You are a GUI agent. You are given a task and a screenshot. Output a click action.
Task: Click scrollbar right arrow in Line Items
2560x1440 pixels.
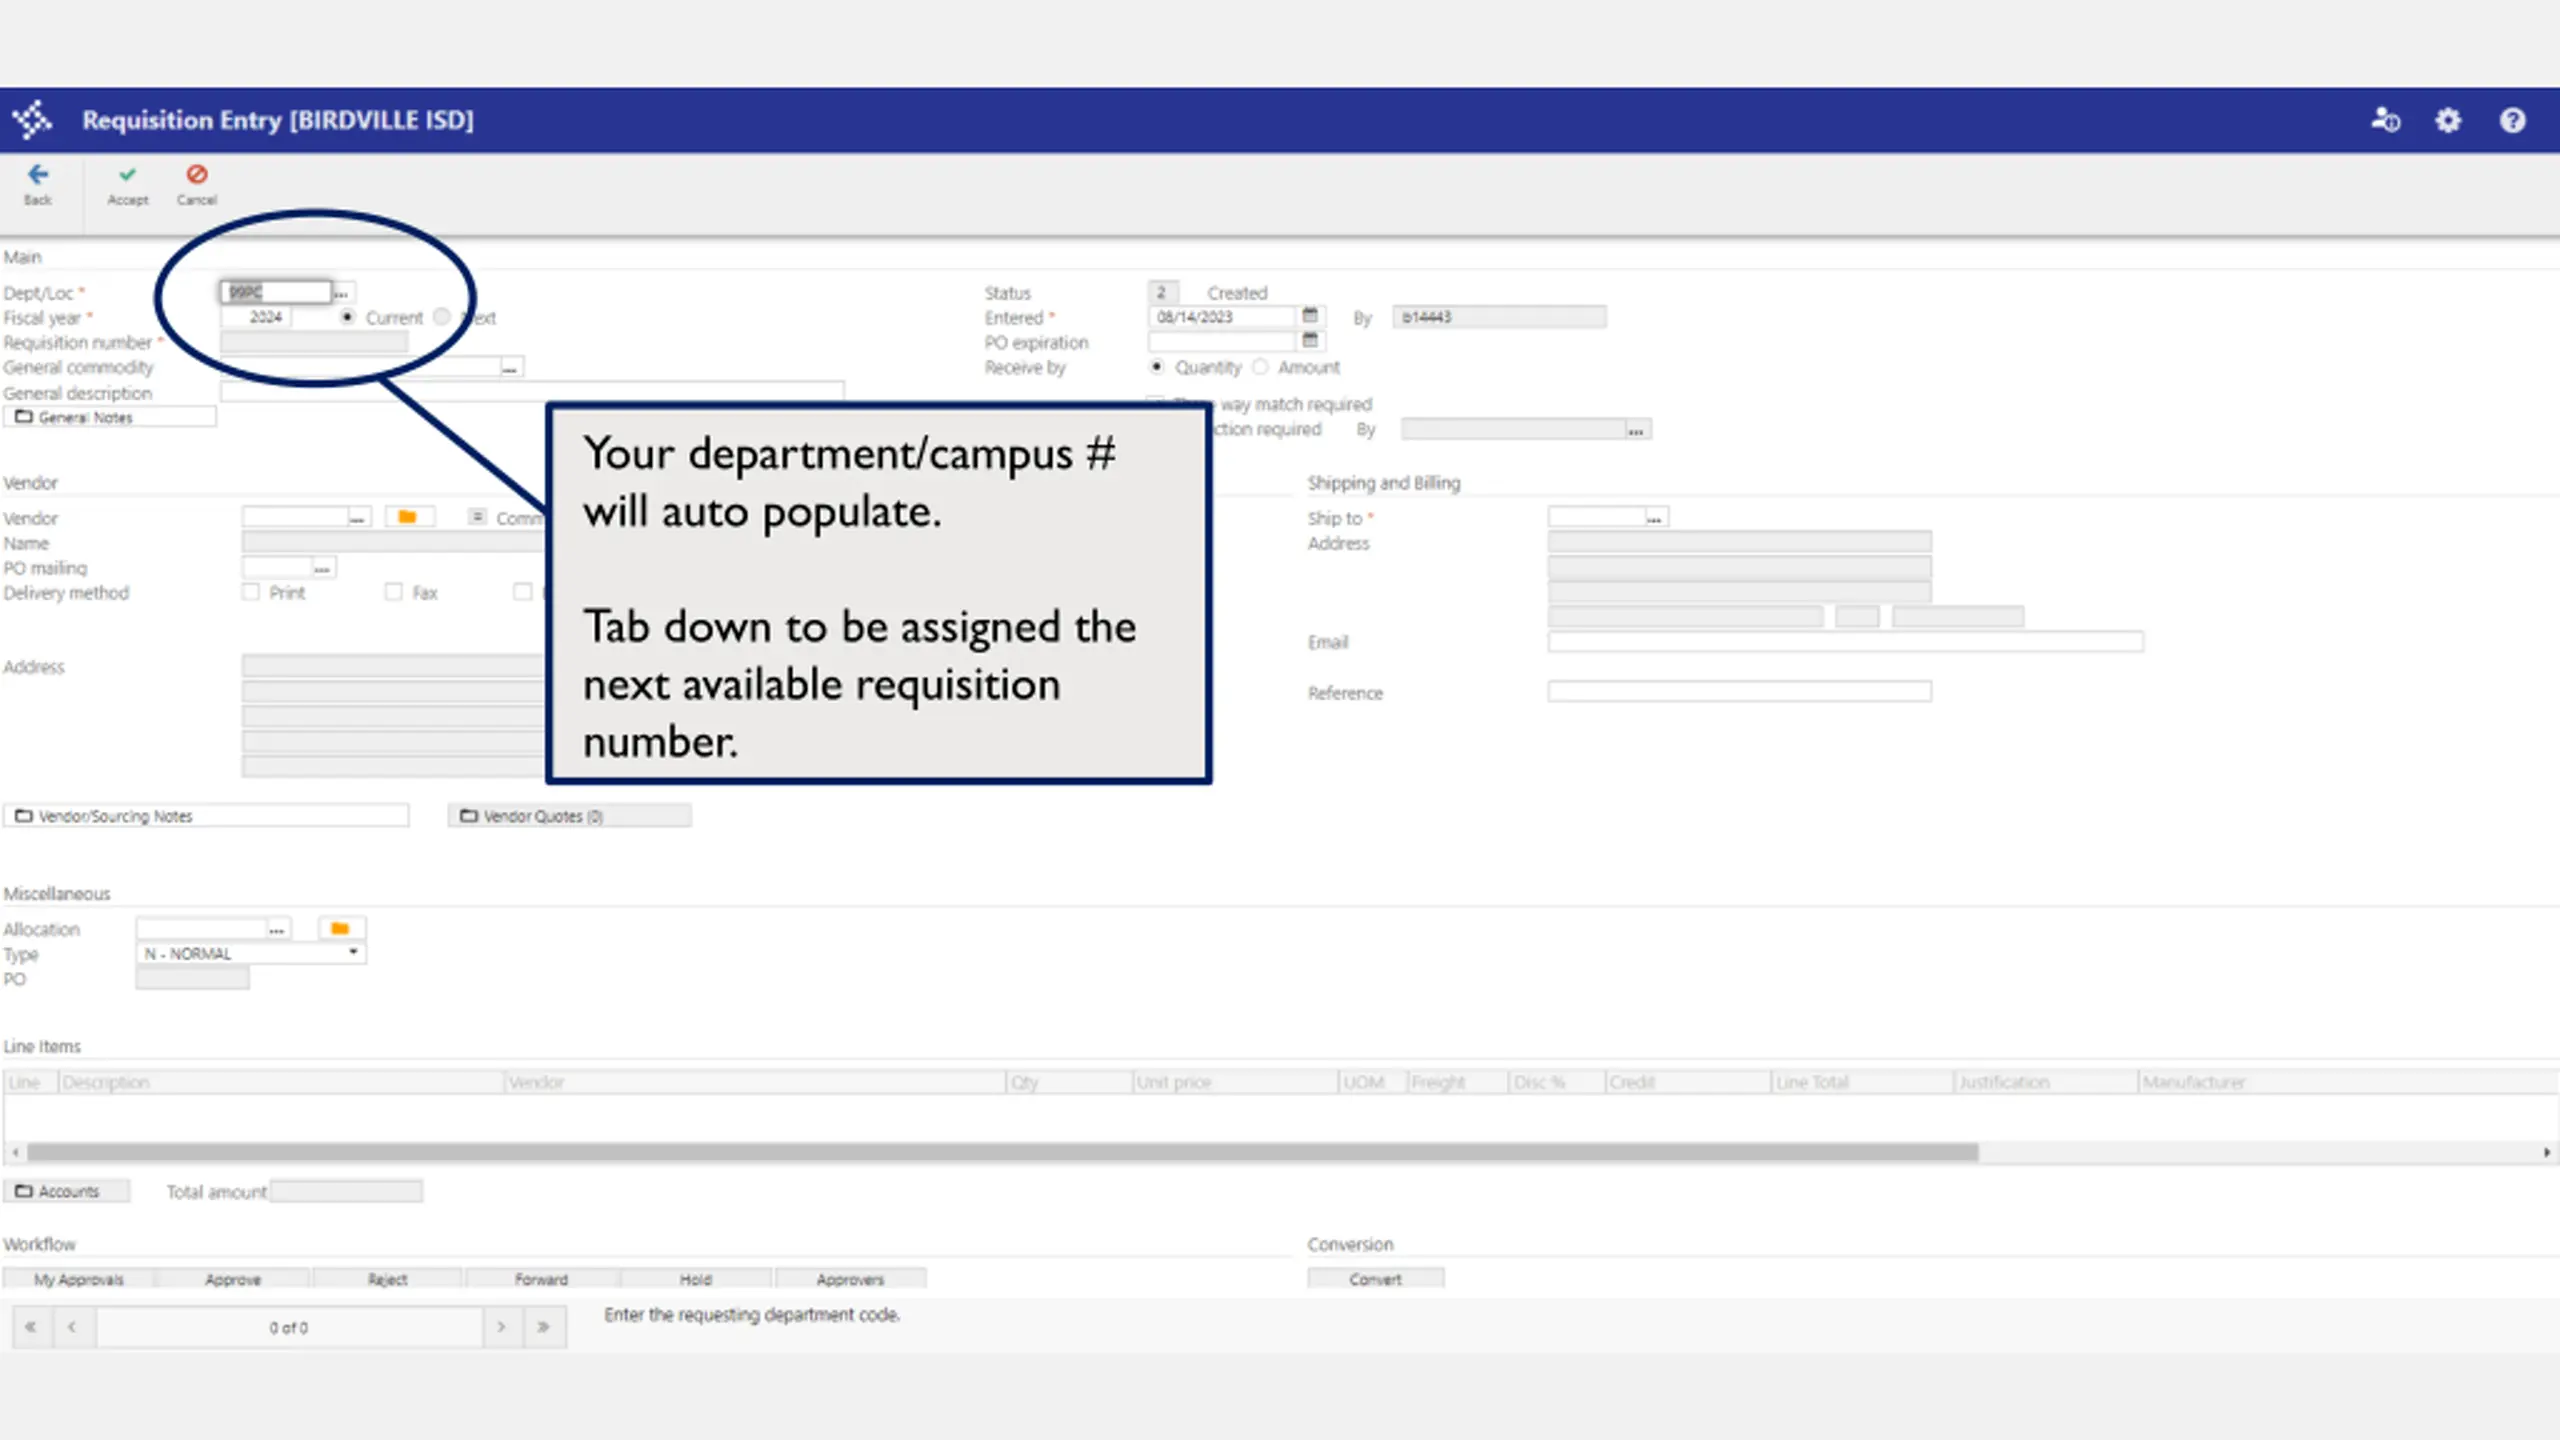click(x=2546, y=1153)
